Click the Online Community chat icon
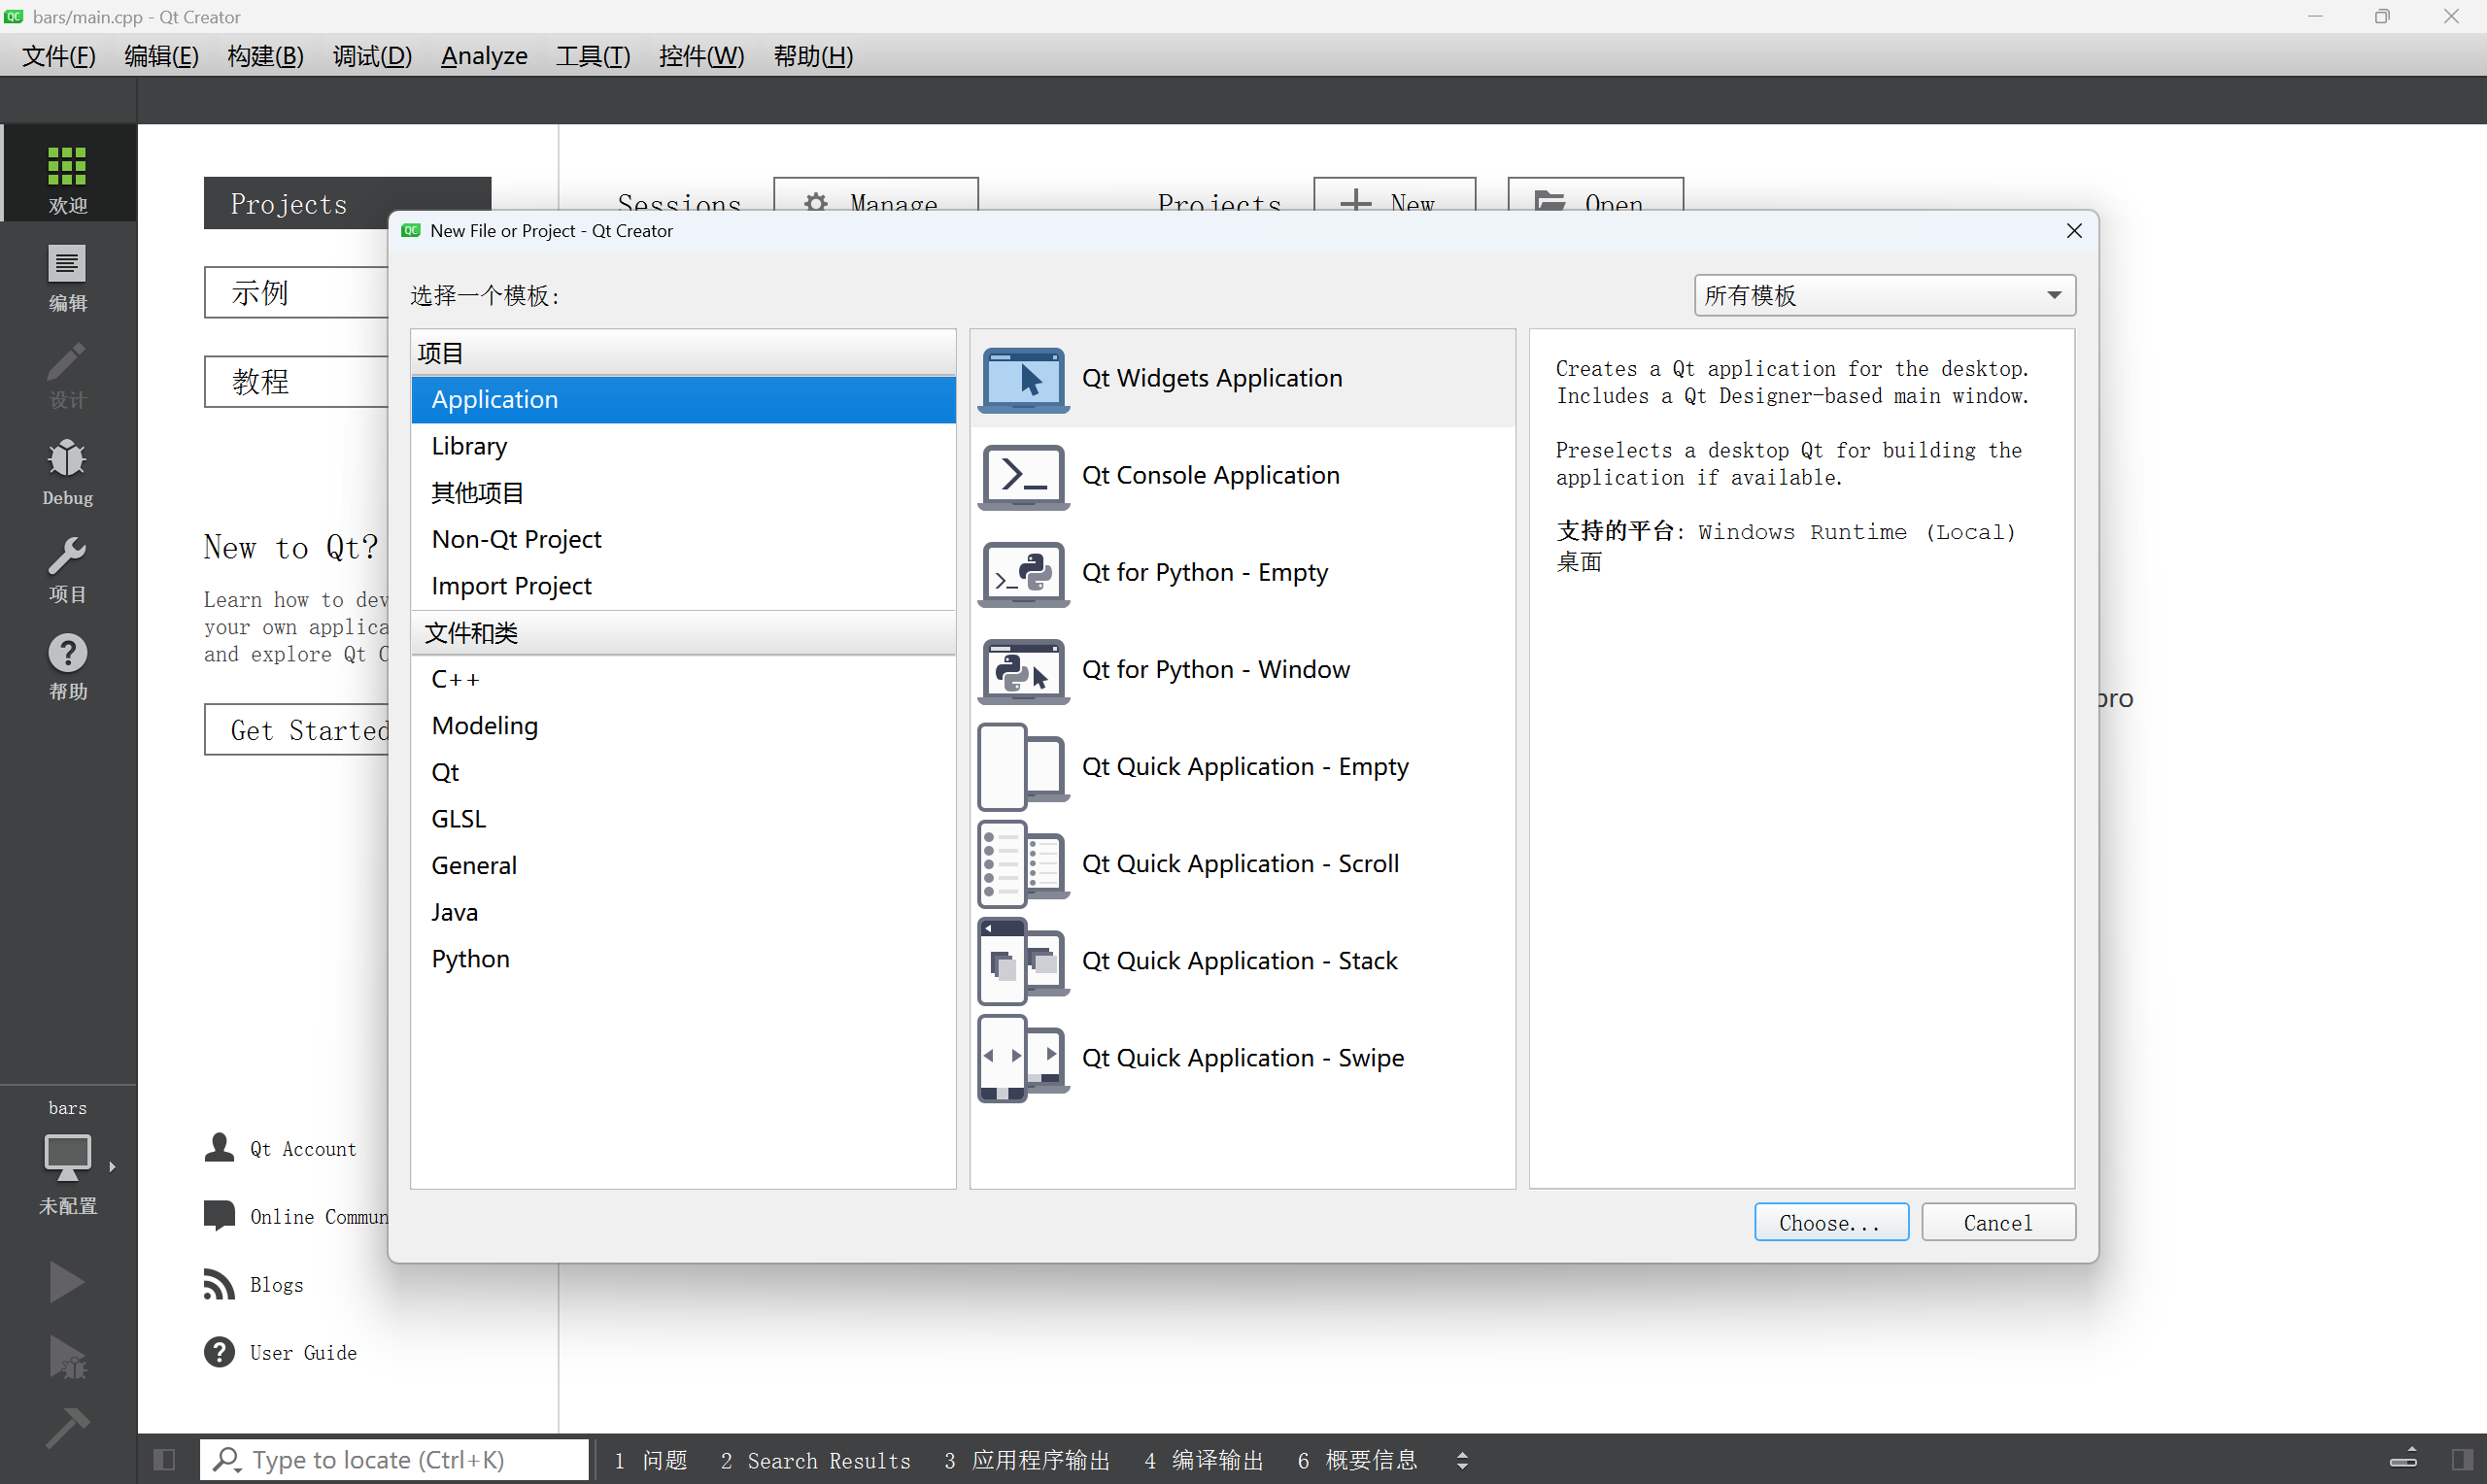Viewport: 2487px width, 1484px height. pyautogui.click(x=219, y=1215)
